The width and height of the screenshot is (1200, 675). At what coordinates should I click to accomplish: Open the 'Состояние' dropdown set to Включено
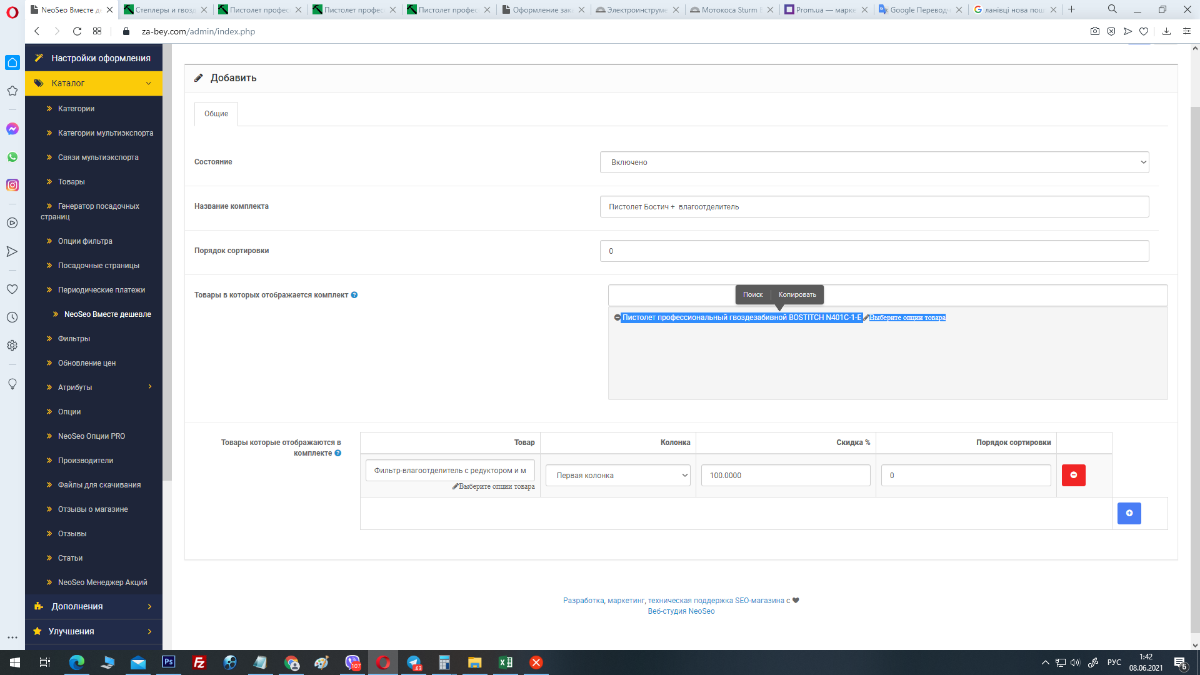click(x=875, y=162)
